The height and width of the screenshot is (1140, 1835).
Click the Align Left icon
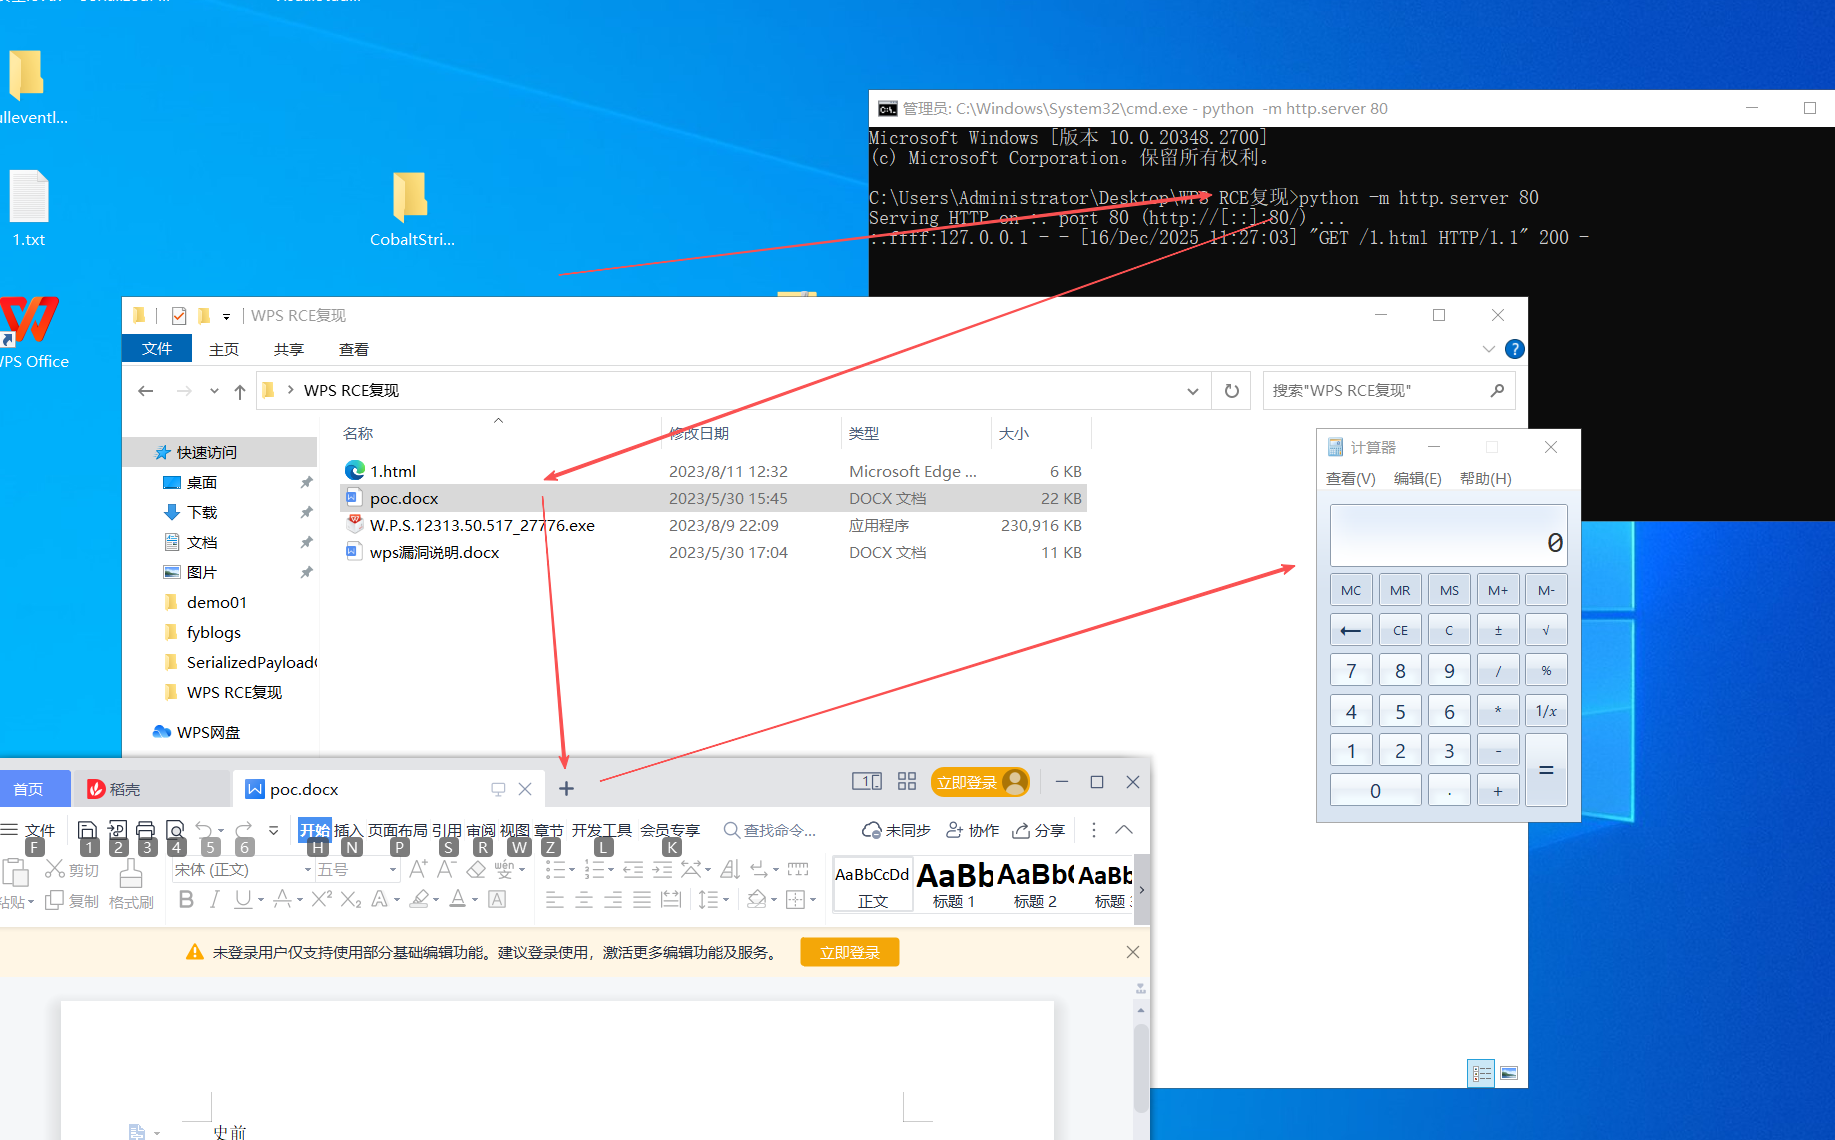(555, 899)
